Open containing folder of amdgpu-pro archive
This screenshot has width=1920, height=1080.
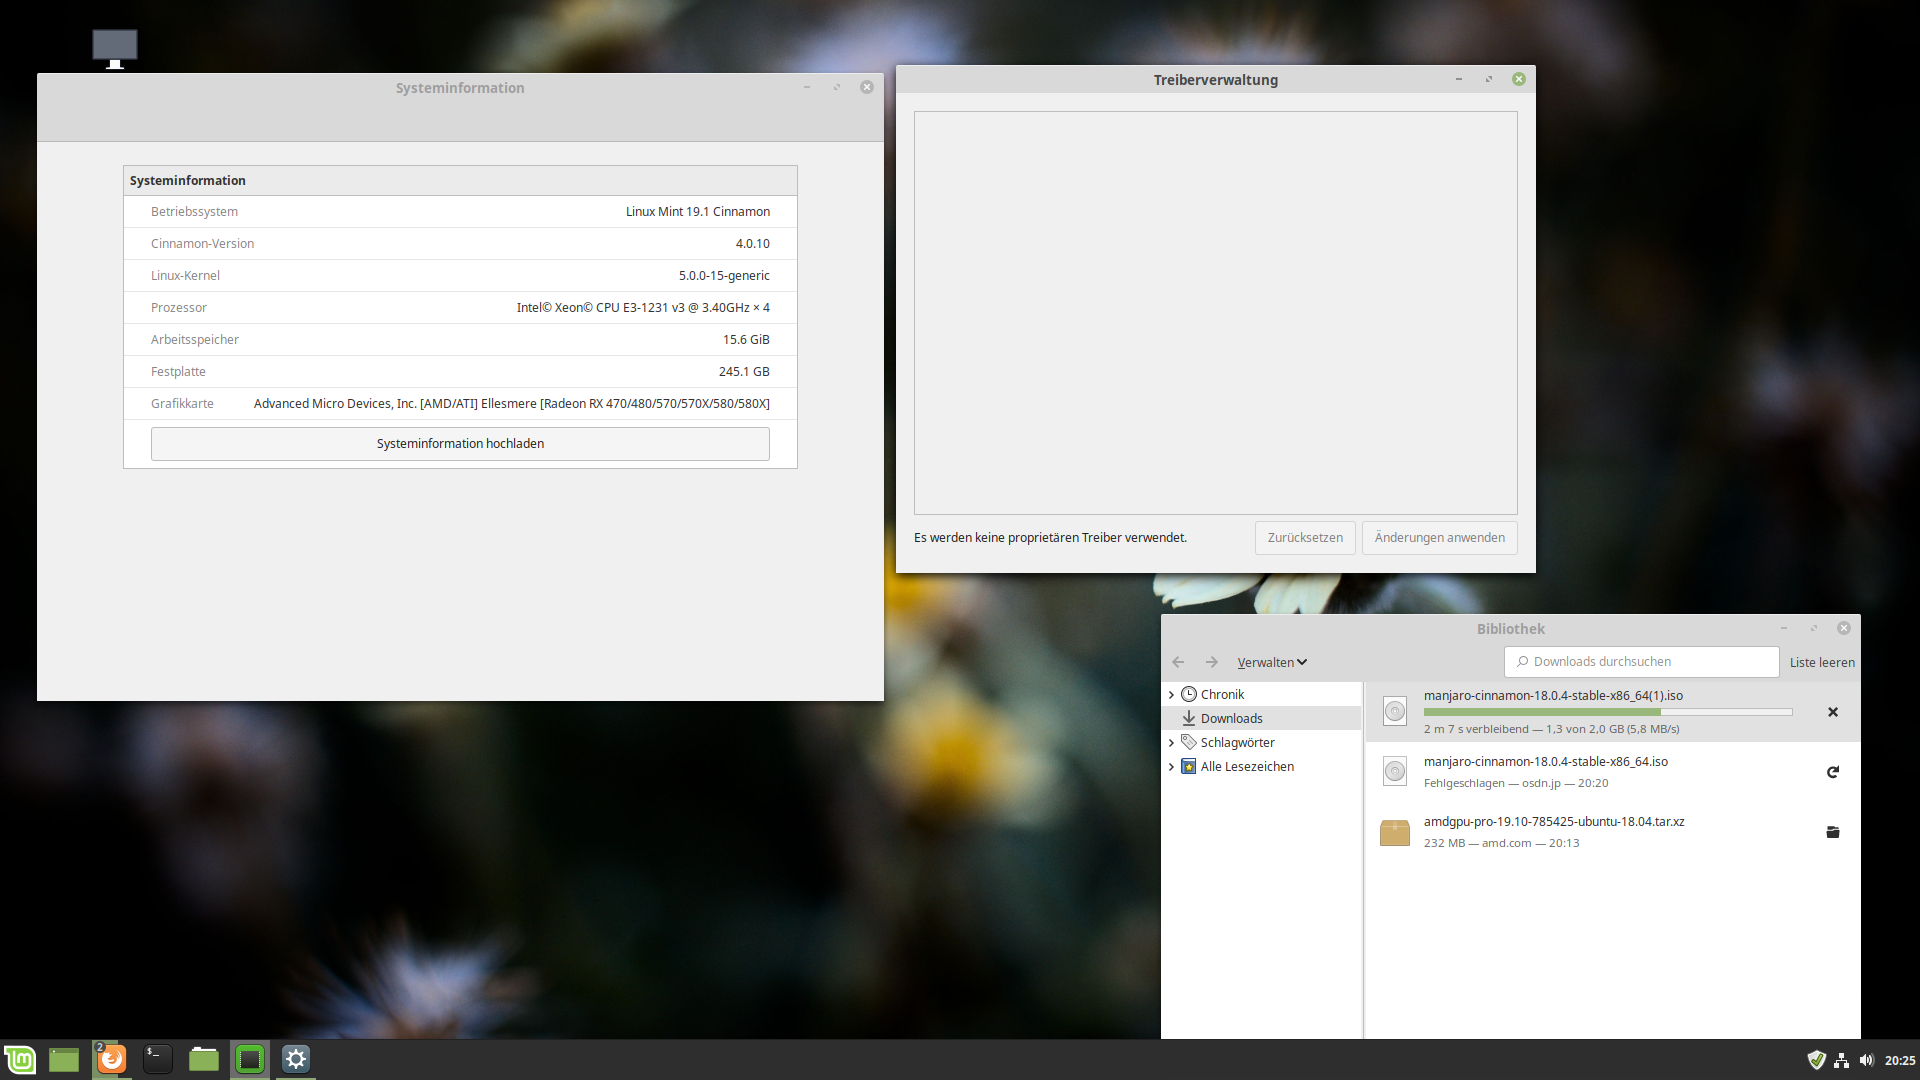coord(1832,832)
